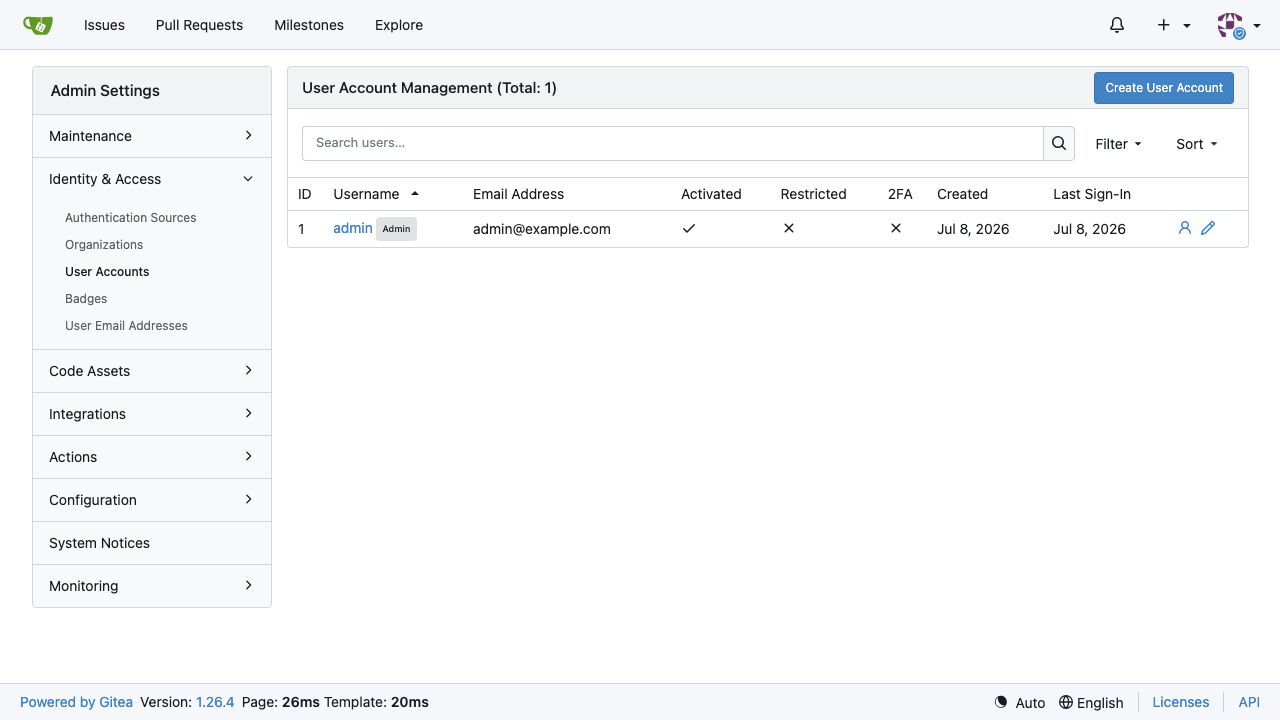Viewport: 1280px width, 720px height.
Task: Open the Sort dropdown
Action: [x=1197, y=144]
